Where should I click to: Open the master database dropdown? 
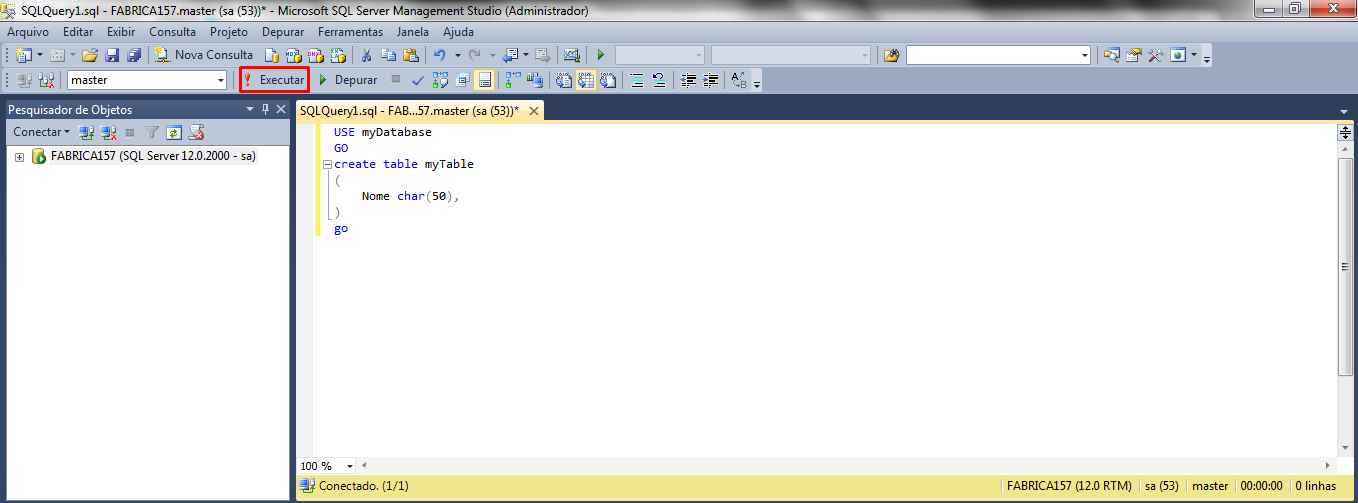click(221, 80)
